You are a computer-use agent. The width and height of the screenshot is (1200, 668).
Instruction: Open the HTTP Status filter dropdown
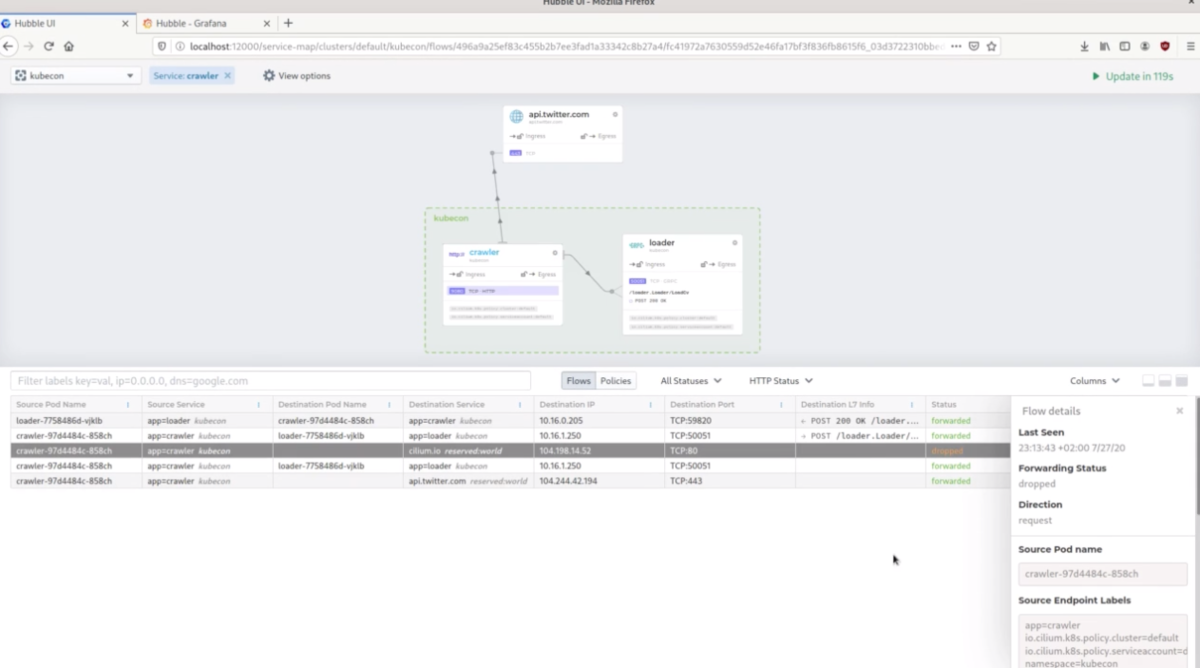(781, 381)
